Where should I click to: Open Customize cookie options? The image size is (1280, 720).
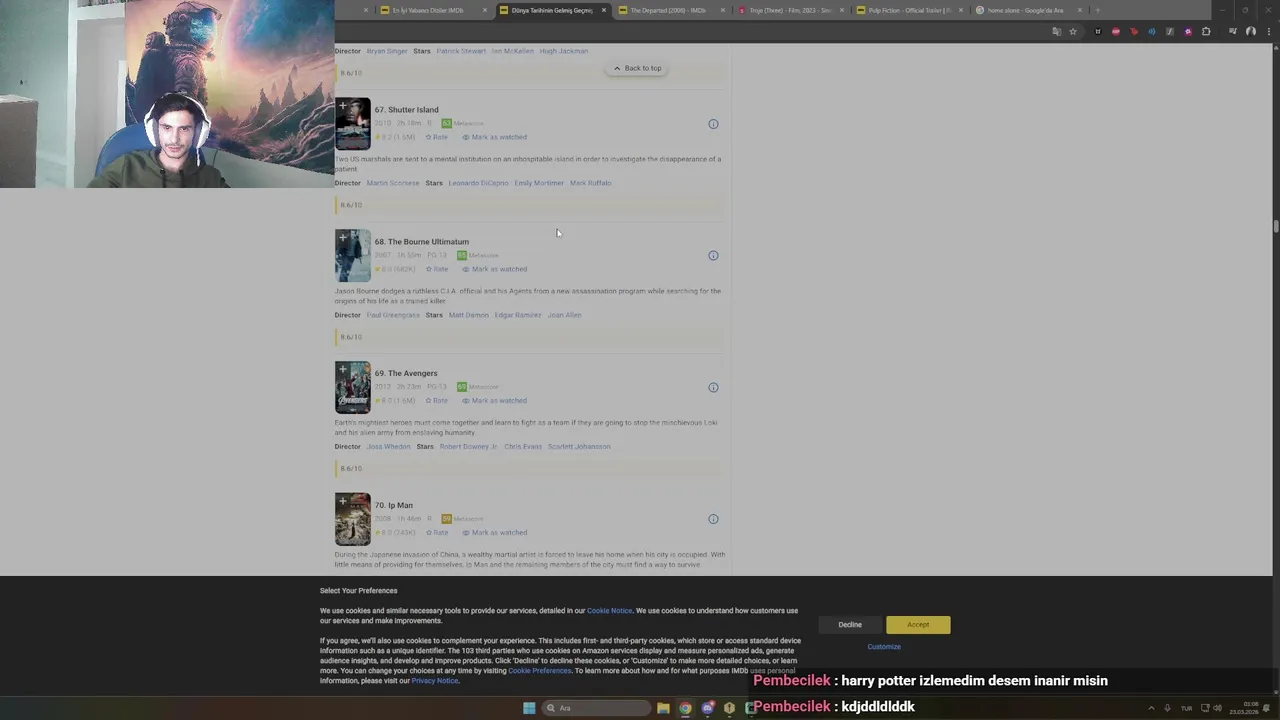(x=884, y=647)
